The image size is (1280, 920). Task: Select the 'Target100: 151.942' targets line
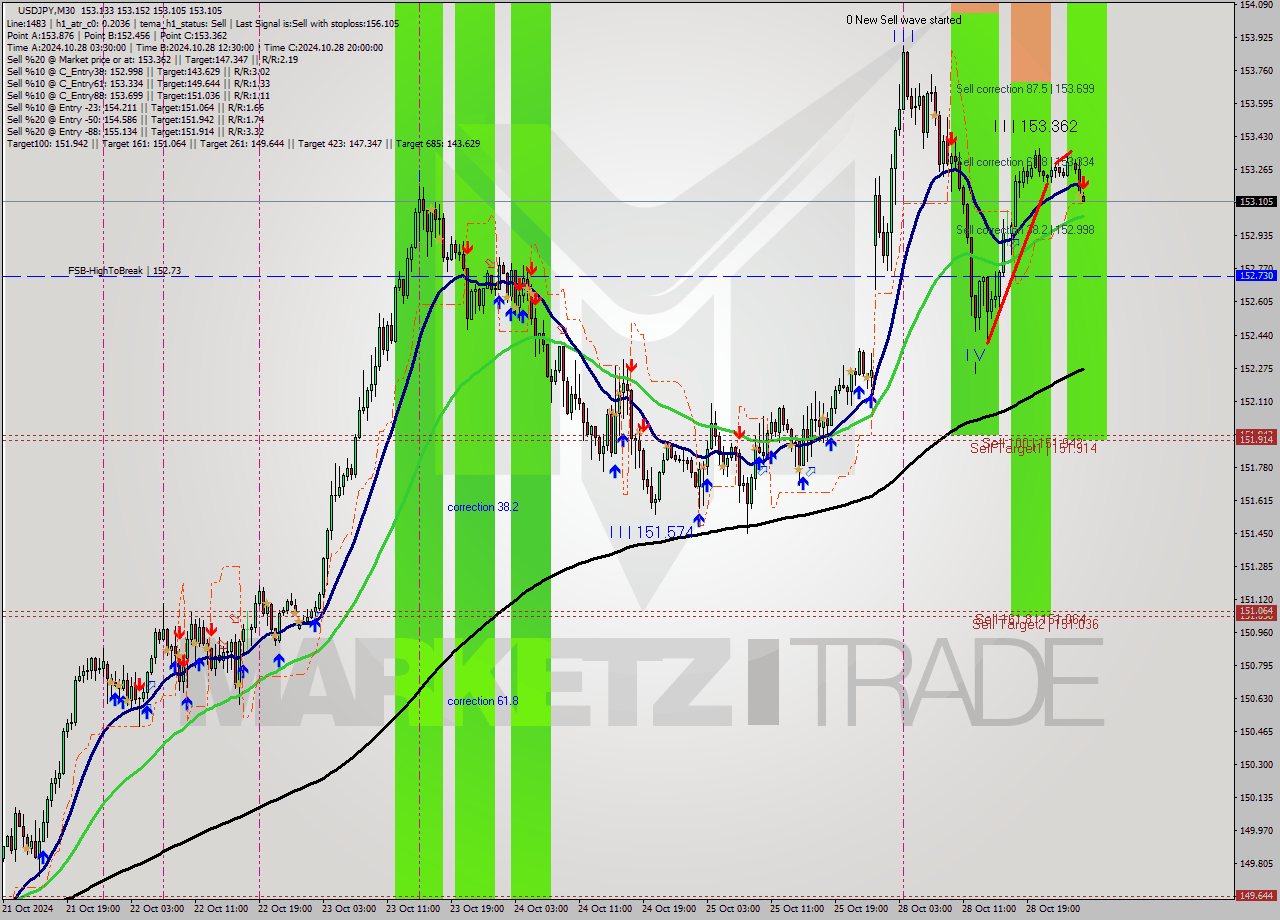tap(243, 143)
